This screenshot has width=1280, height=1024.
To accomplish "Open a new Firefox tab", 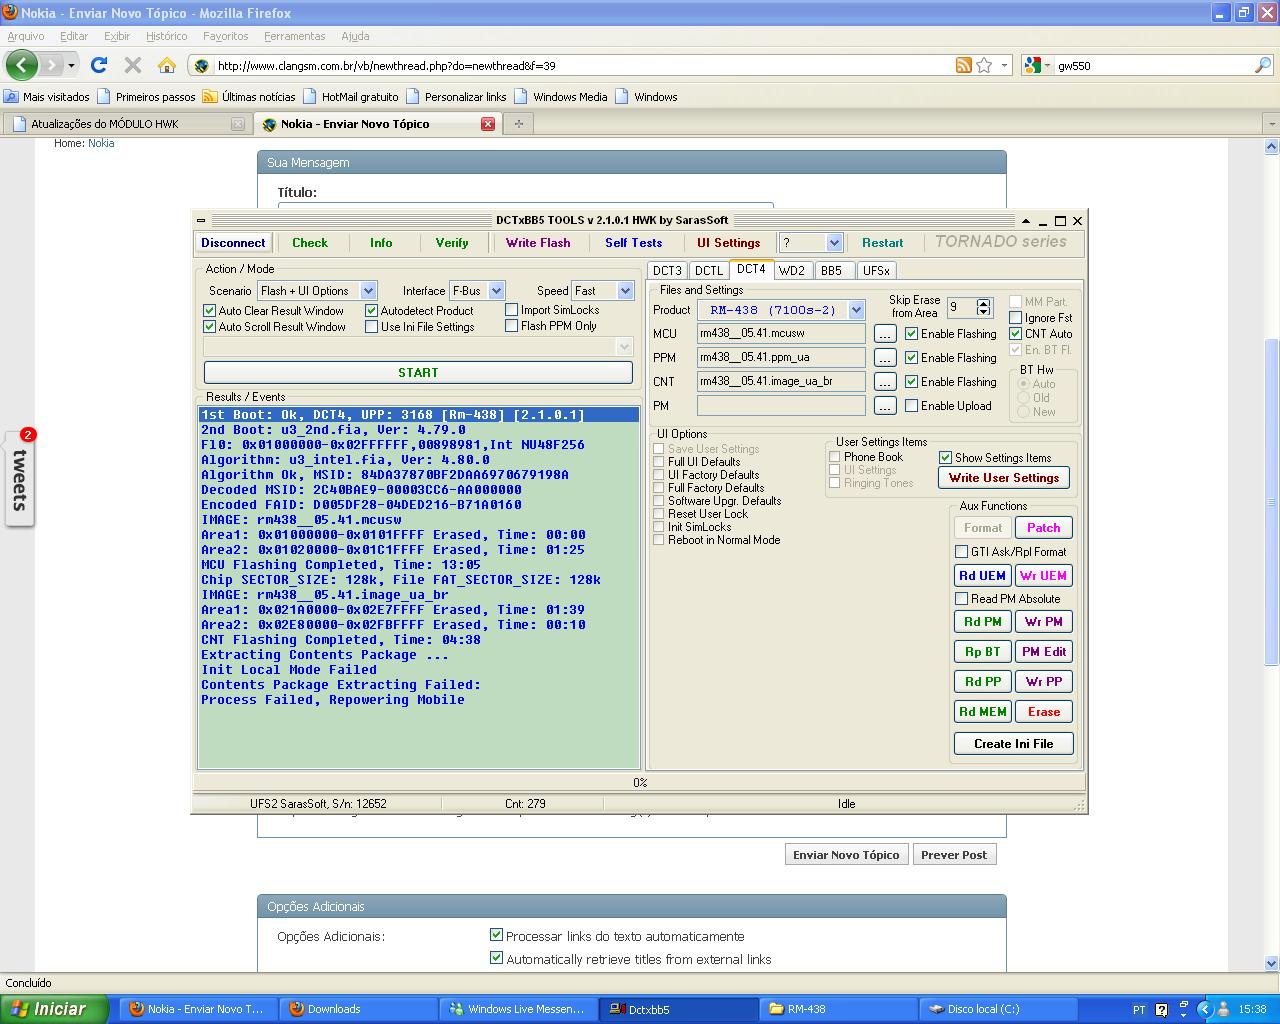I will [x=518, y=124].
